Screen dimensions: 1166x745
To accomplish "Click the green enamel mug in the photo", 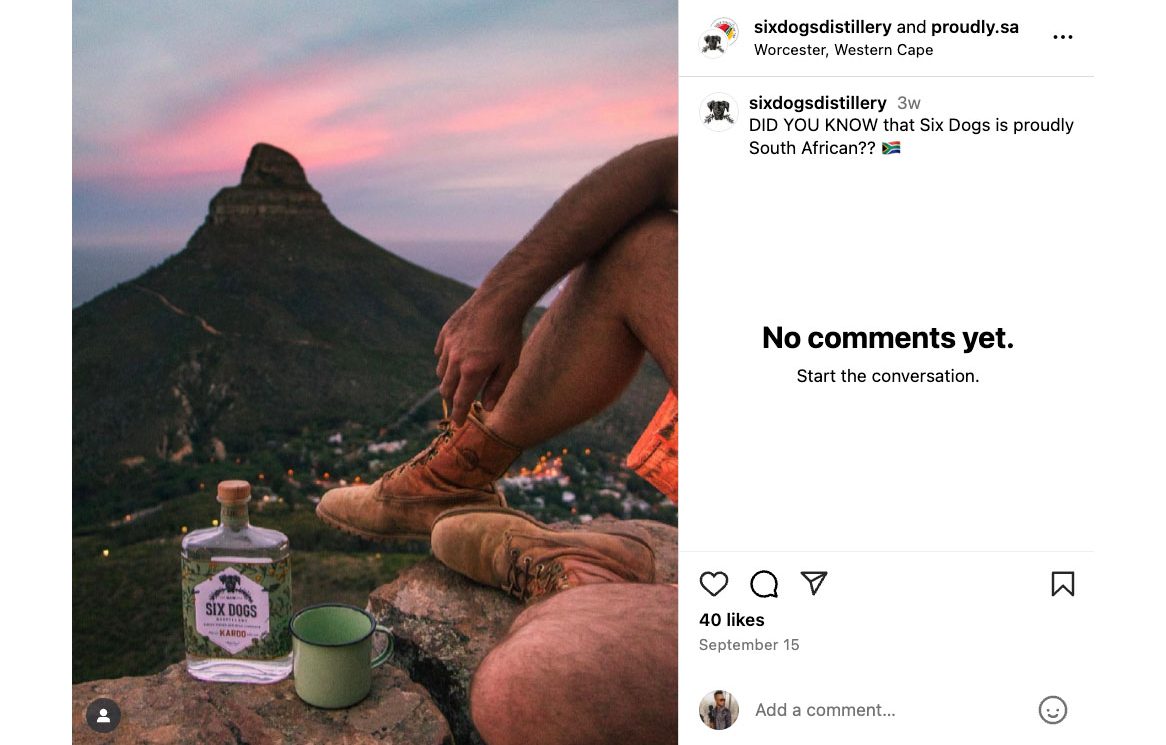I will coord(337,655).
